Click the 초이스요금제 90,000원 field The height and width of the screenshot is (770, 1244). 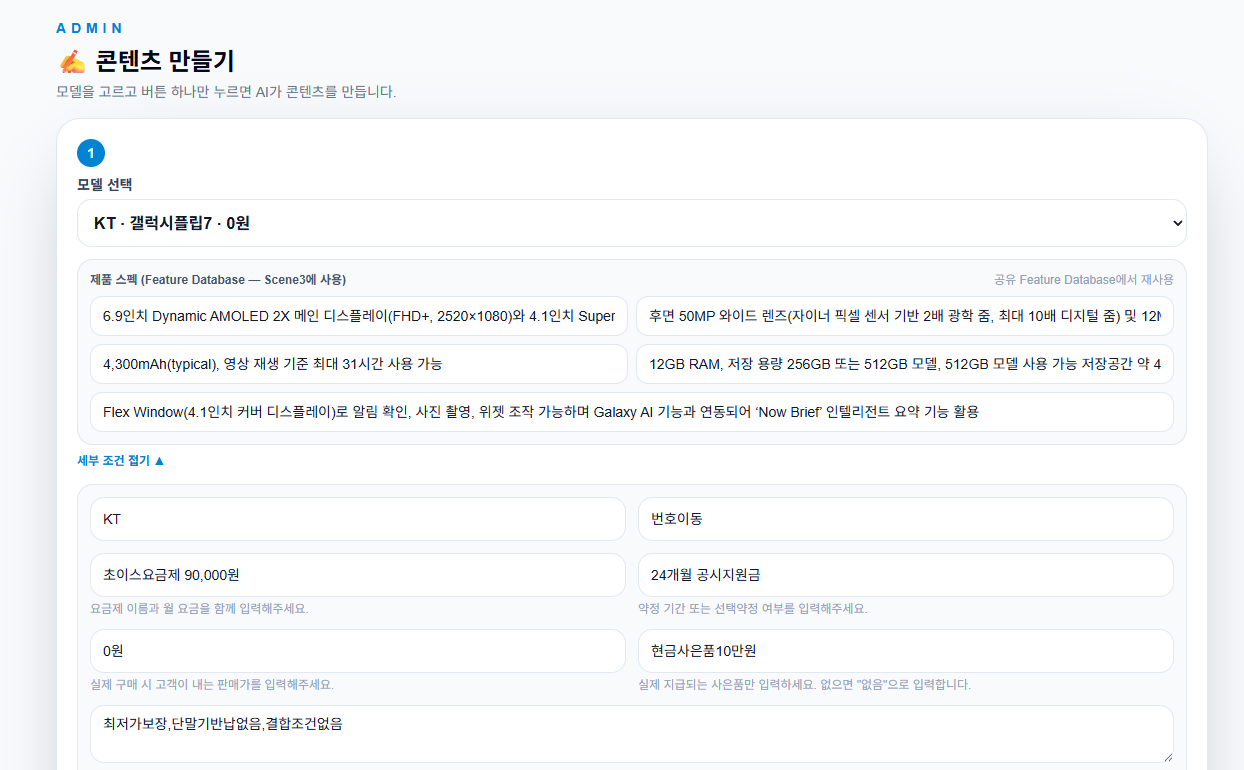tap(358, 575)
